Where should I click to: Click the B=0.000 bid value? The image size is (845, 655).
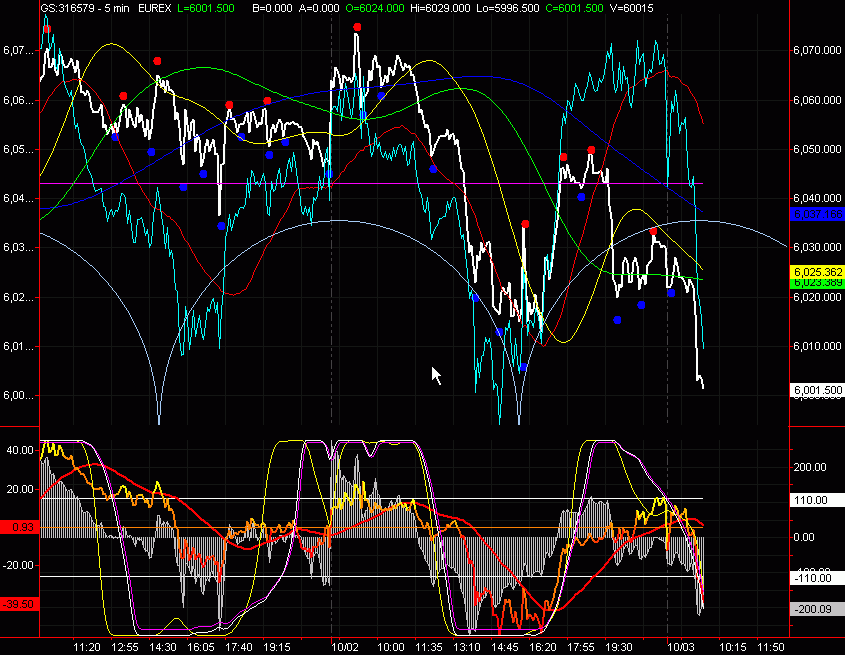point(273,8)
